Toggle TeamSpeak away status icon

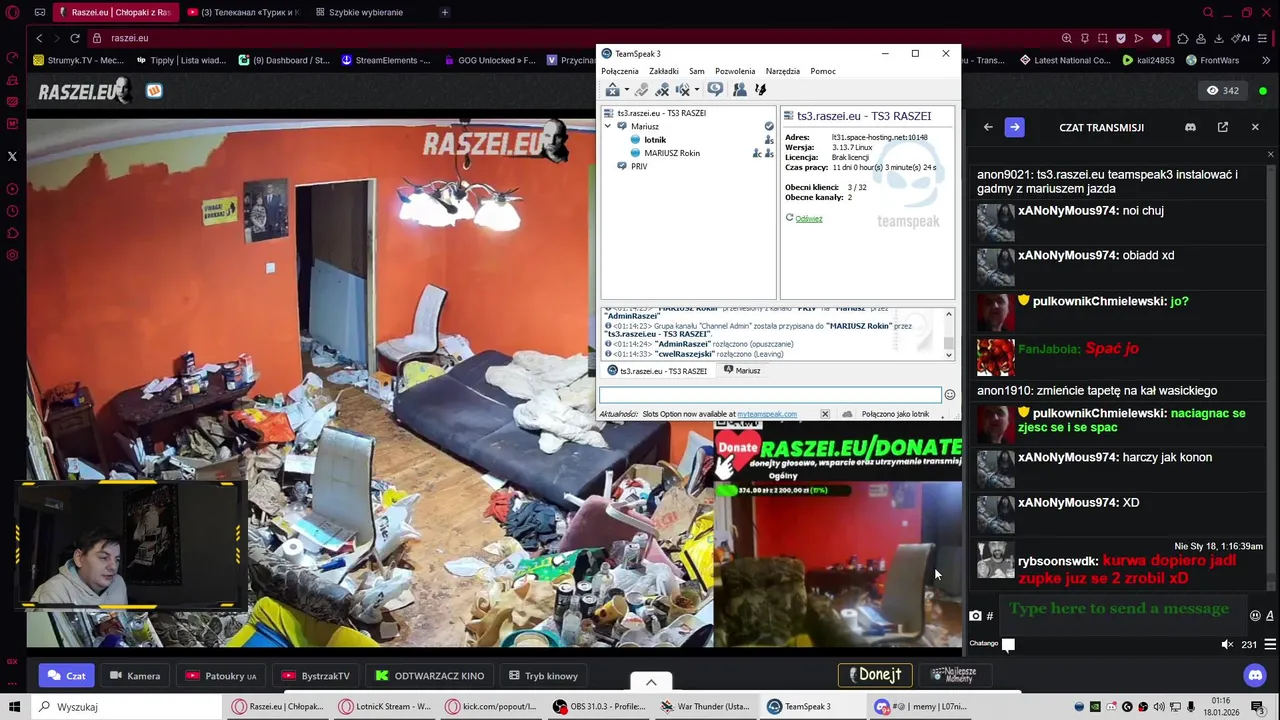click(x=642, y=90)
